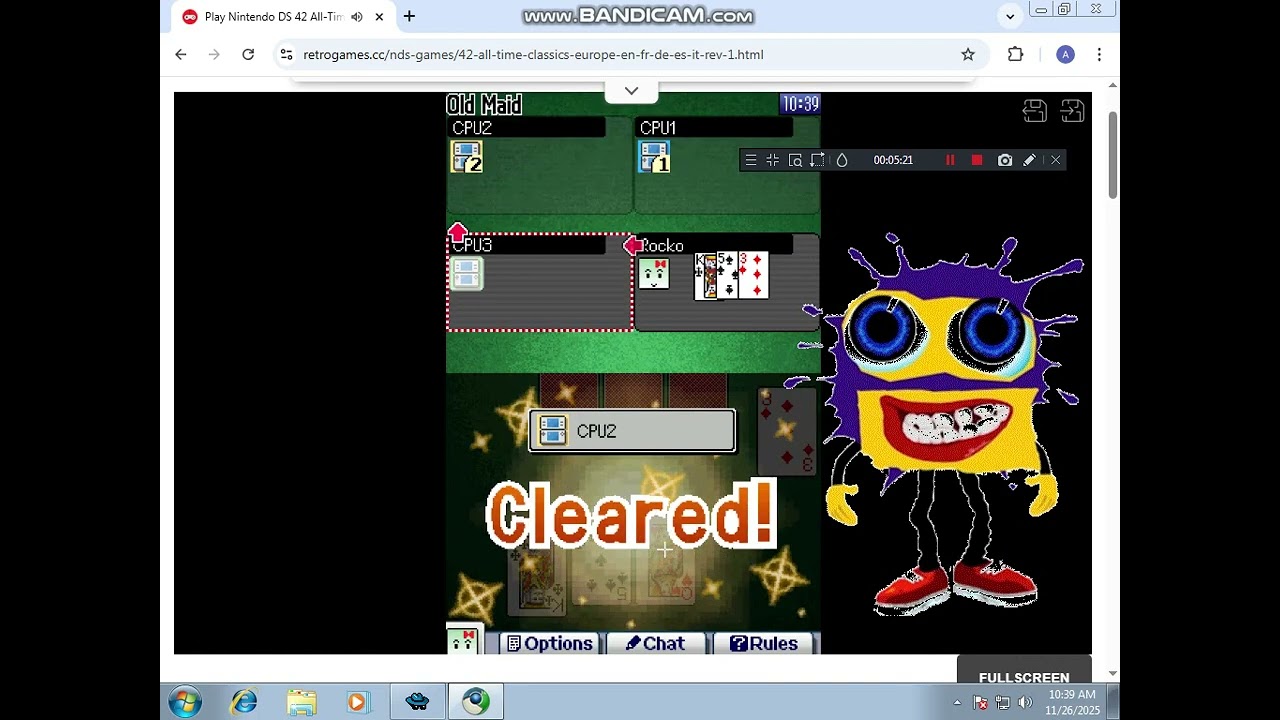Viewport: 1280px width, 720px height.
Task: Activate the Bandicam pencil drawing tool
Action: (x=1029, y=160)
